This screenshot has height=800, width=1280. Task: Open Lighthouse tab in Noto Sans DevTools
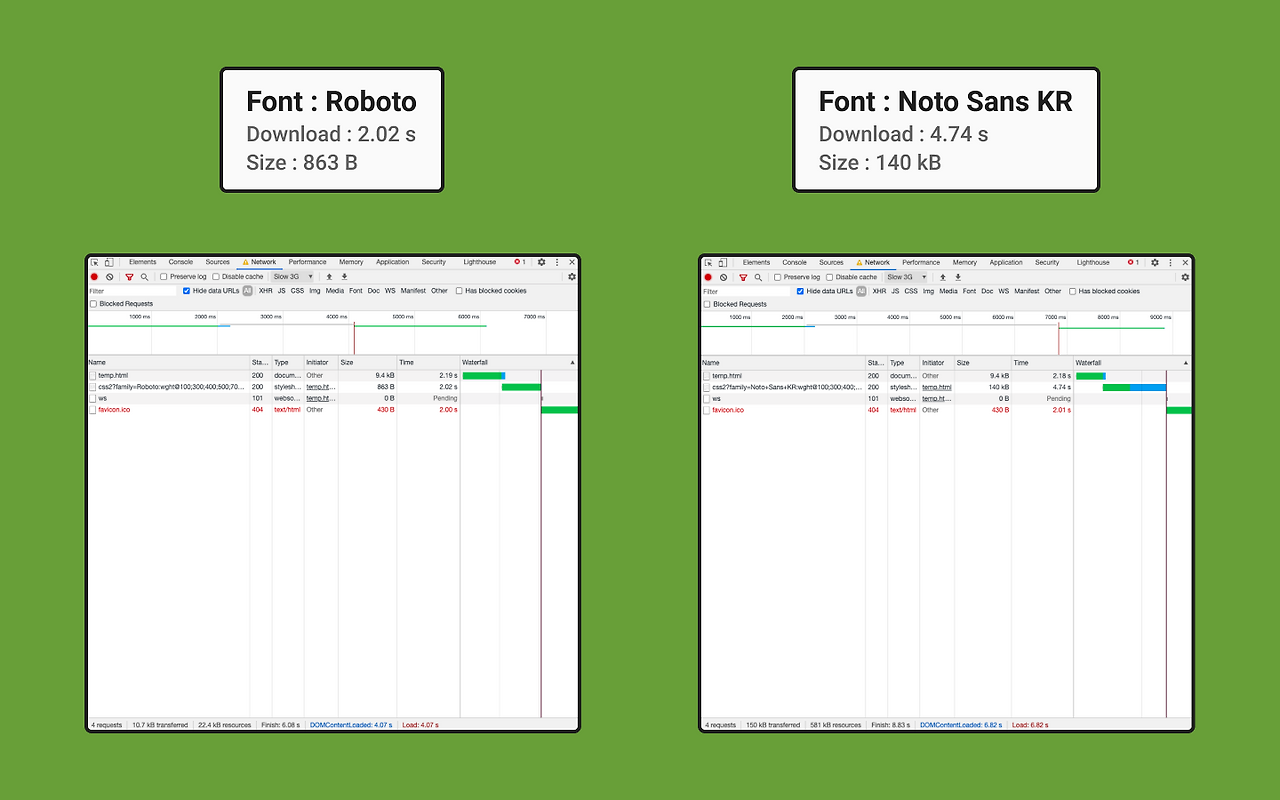(x=1093, y=263)
